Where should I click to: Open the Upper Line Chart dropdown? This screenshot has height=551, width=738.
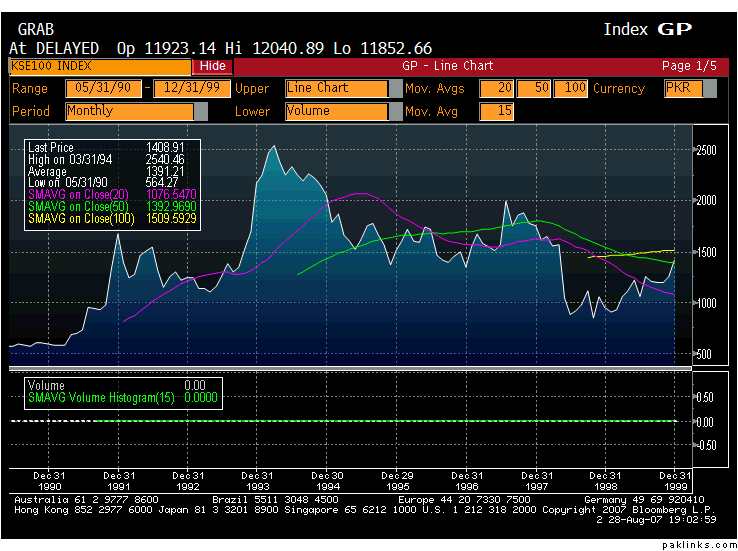point(336,88)
